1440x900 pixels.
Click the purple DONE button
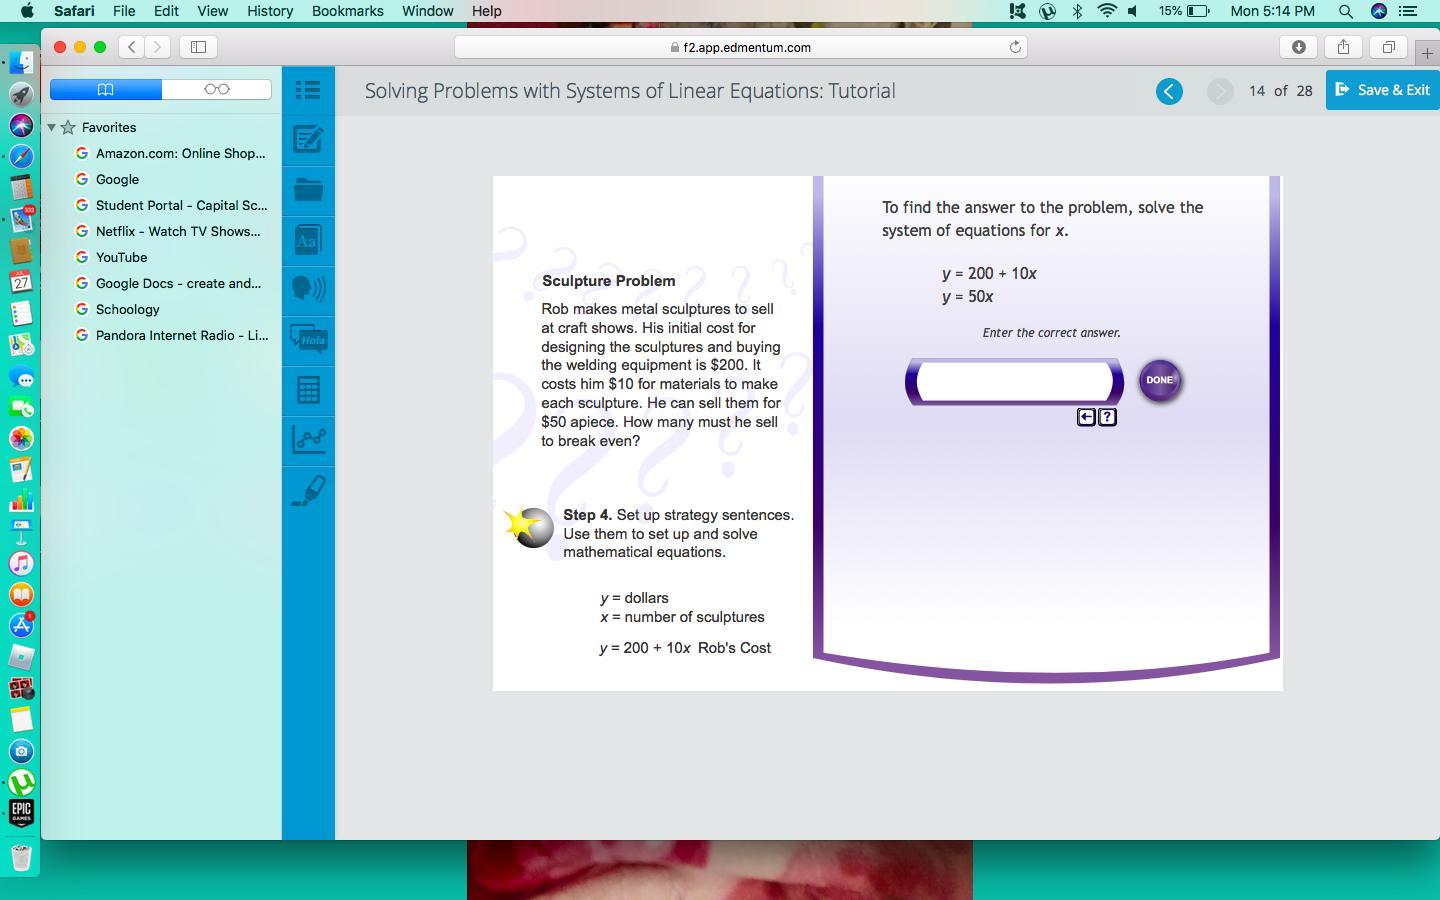[x=1160, y=380]
